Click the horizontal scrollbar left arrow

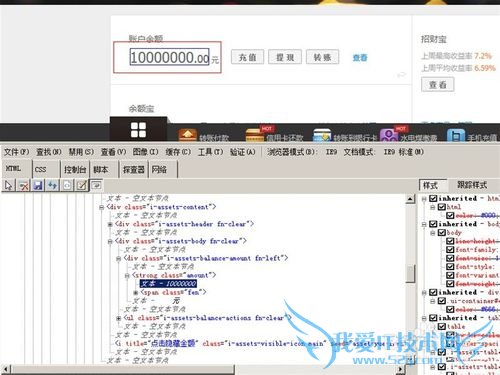click(6, 369)
